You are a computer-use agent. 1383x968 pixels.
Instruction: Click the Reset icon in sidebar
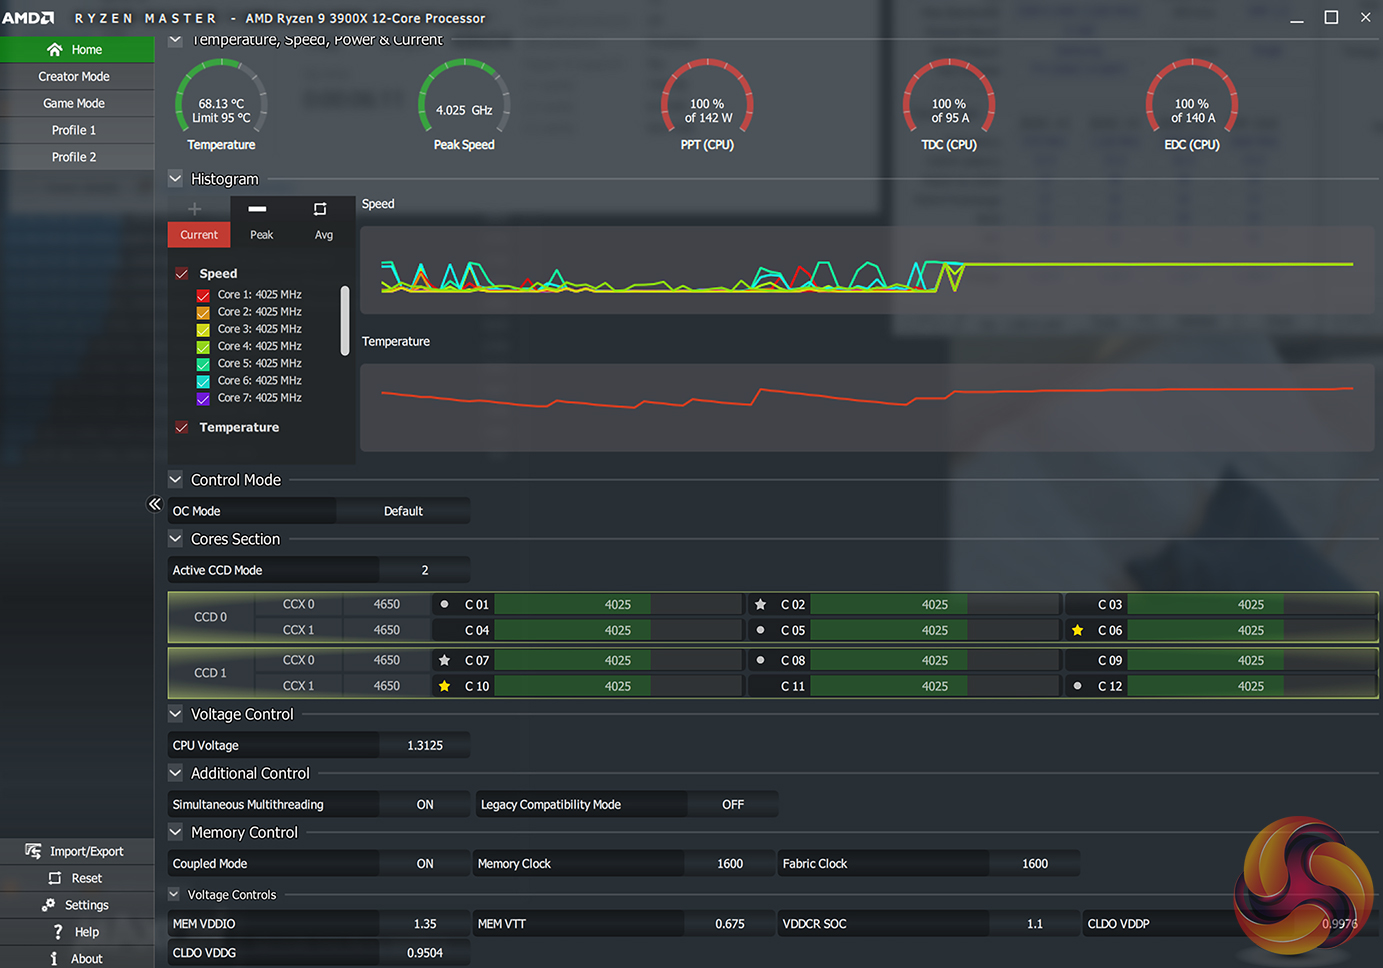(55, 878)
